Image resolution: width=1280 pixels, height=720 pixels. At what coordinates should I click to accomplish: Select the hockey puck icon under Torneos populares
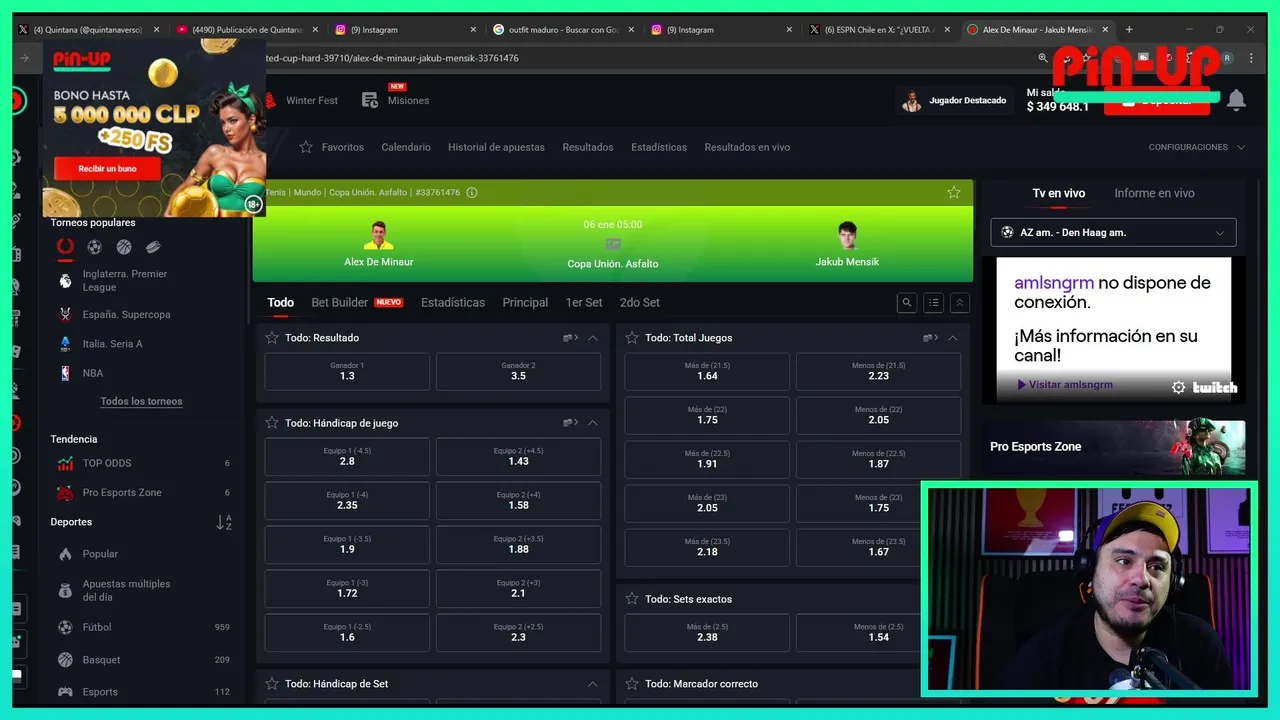(x=153, y=247)
